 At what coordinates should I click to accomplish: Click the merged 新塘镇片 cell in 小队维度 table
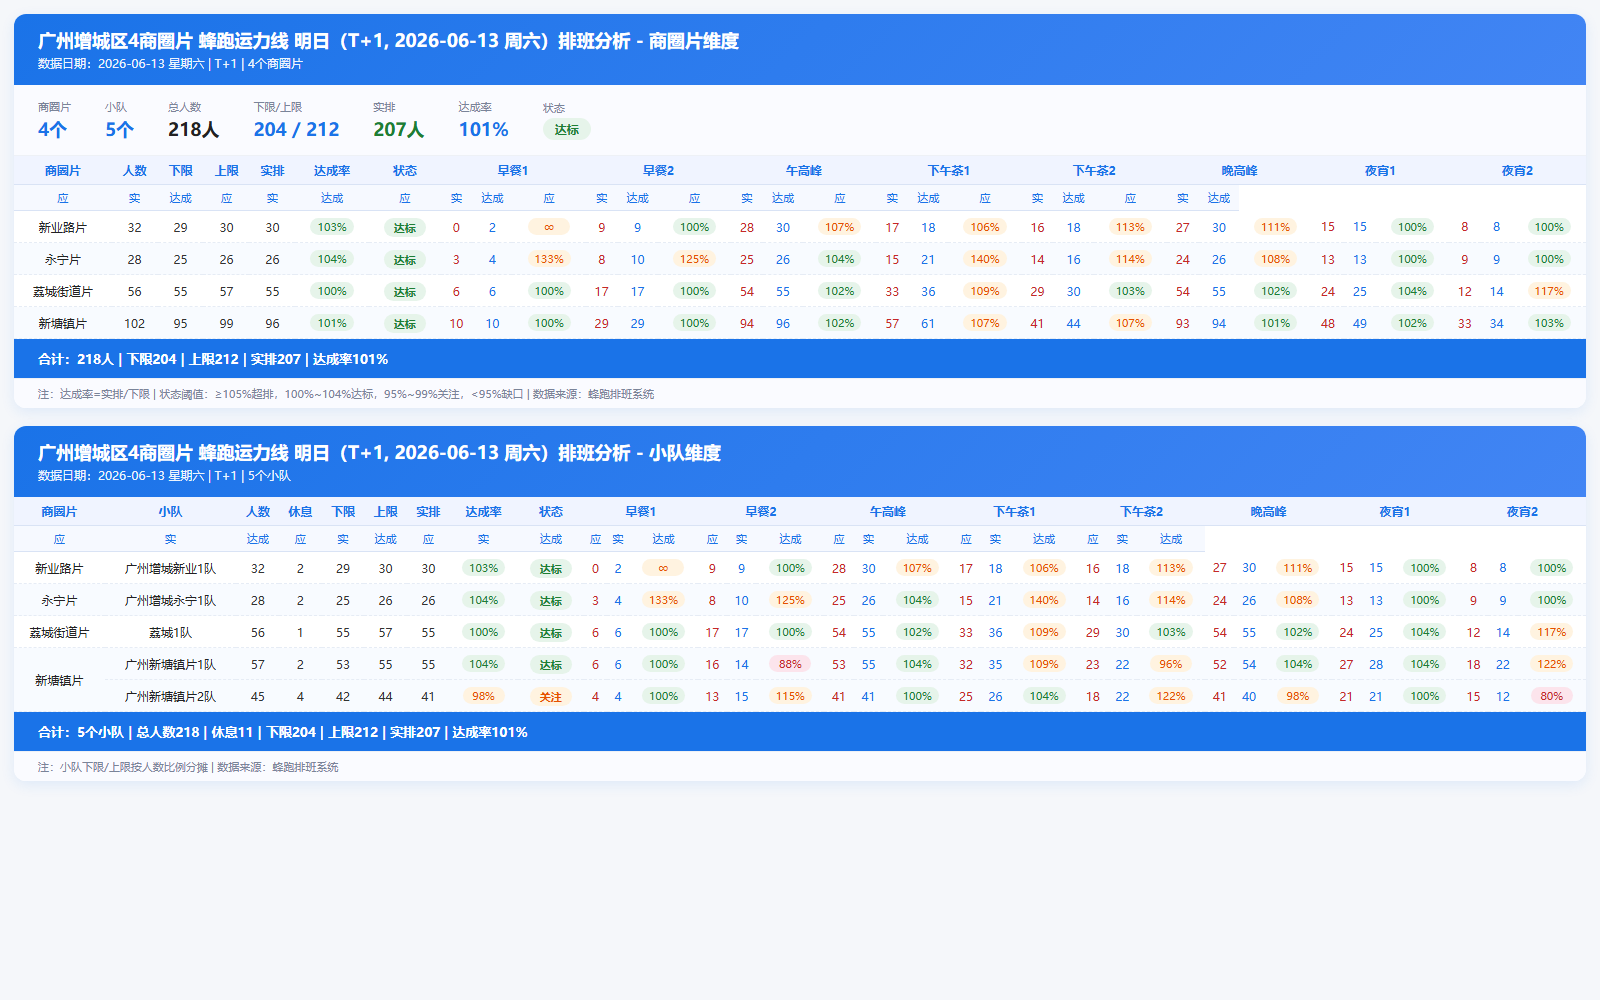tap(59, 681)
